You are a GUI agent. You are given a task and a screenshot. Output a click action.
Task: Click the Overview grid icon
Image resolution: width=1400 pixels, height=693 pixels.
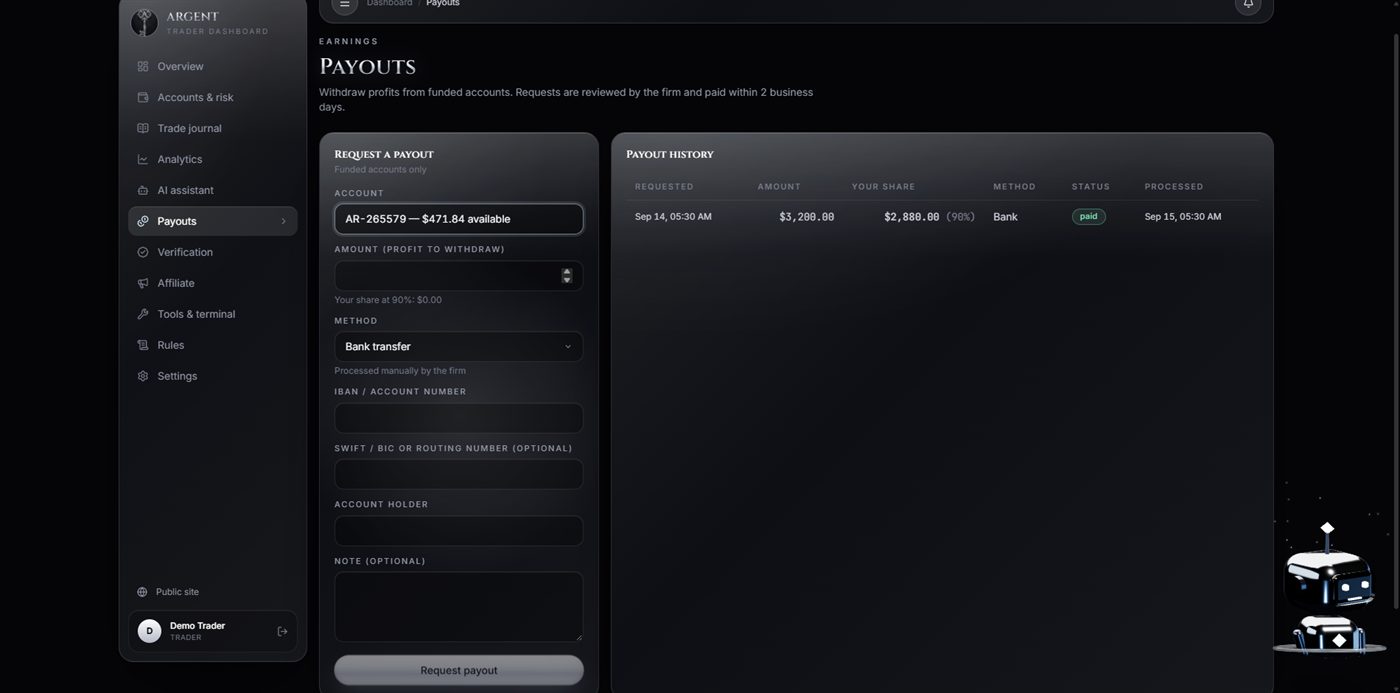tap(143, 66)
